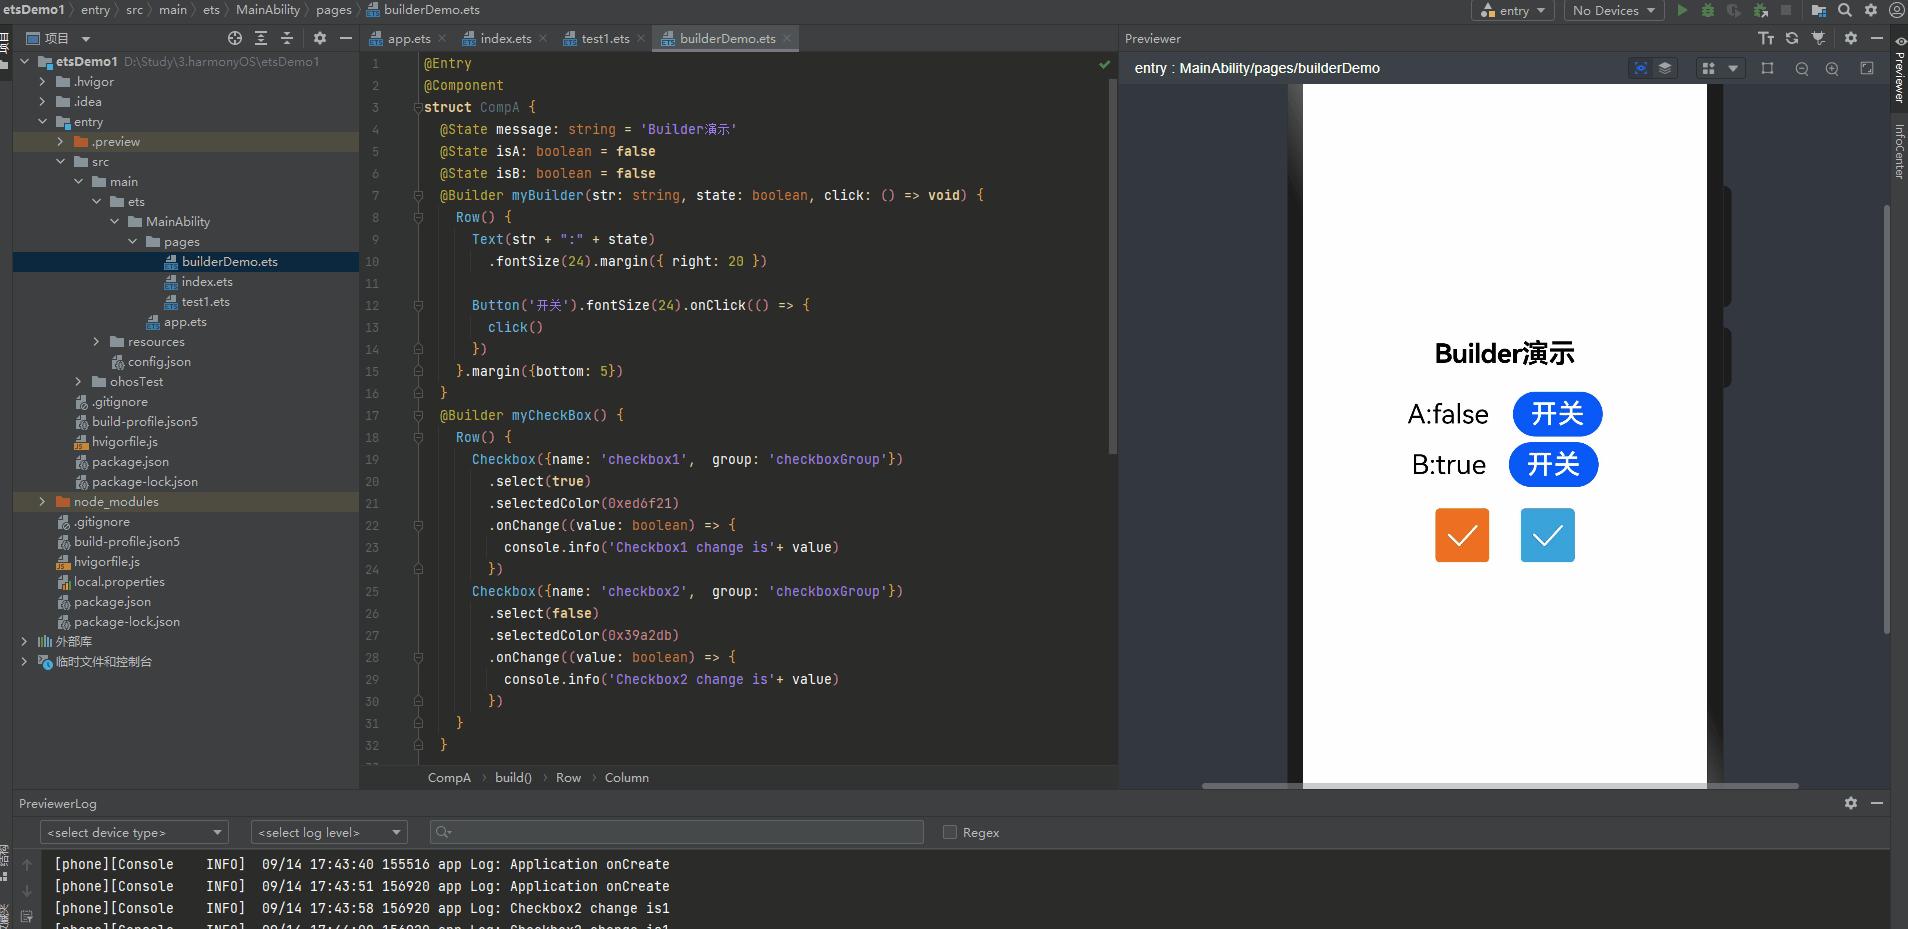The height and width of the screenshot is (929, 1908).
Task: Switch to the index.ets tab
Action: [505, 39]
